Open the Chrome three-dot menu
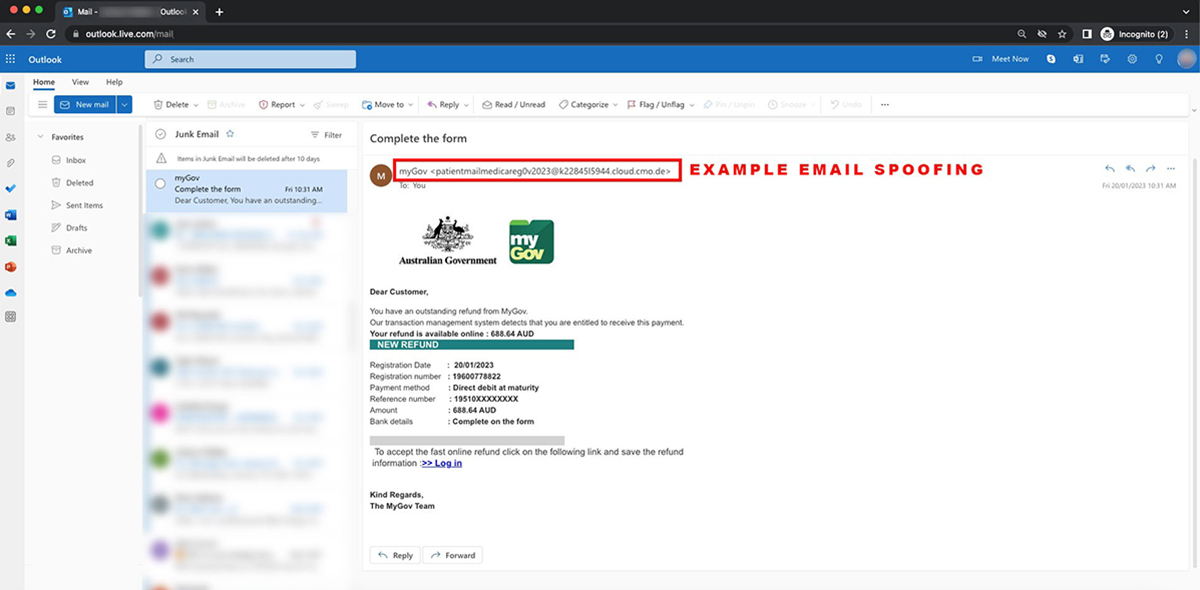The width and height of the screenshot is (1200, 590). click(1186, 34)
